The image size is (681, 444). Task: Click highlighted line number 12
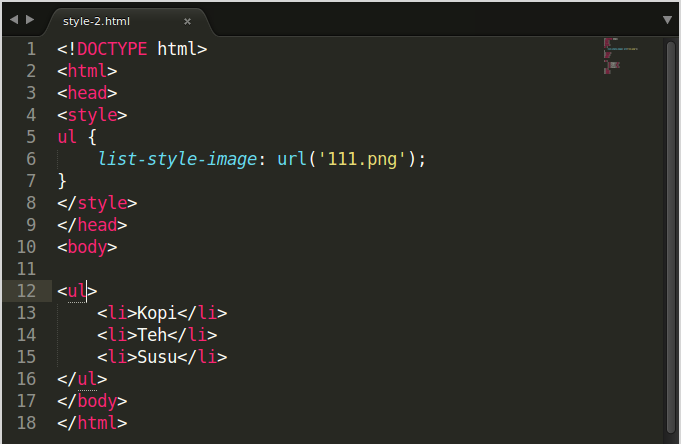pyautogui.click(x=26, y=291)
